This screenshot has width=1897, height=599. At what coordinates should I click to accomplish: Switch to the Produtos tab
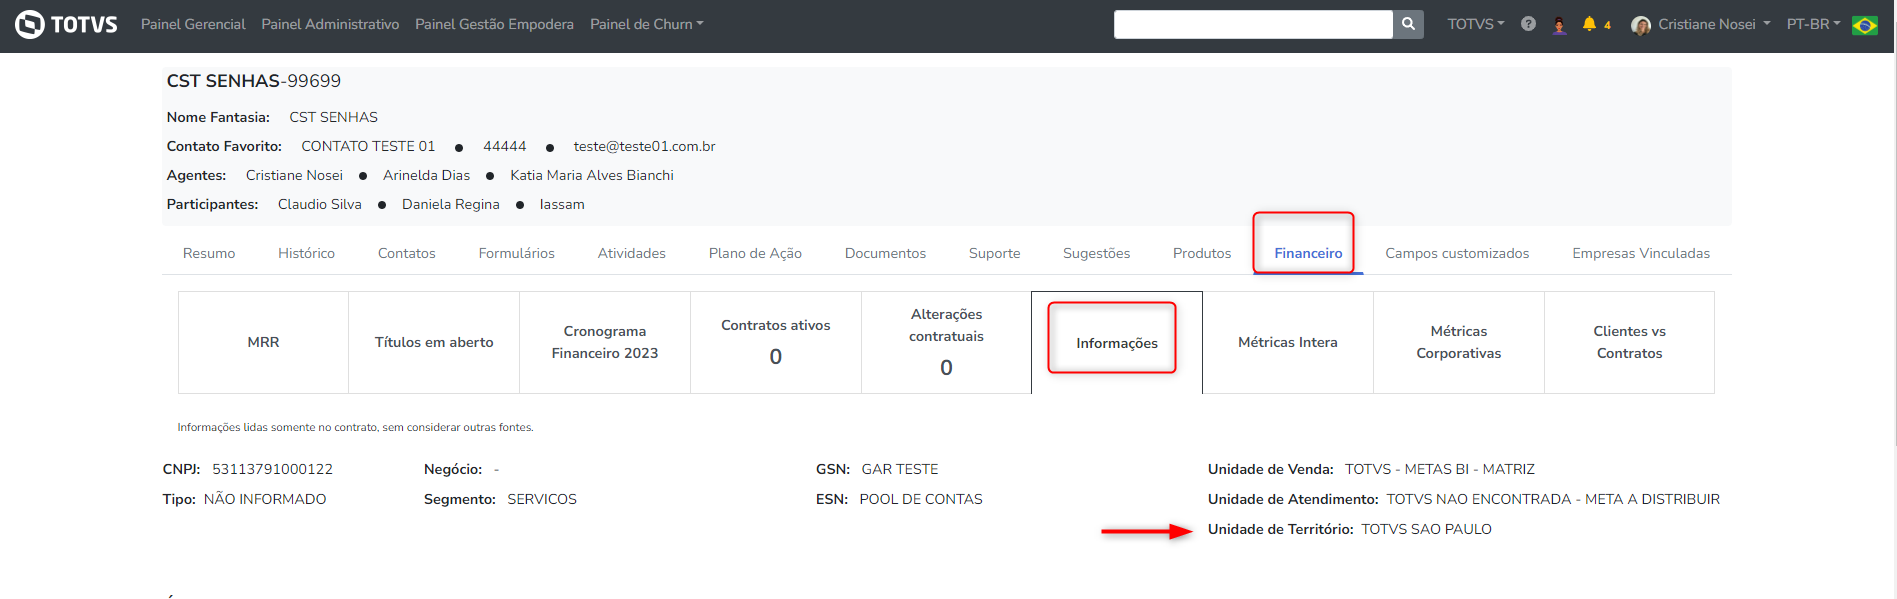click(1201, 253)
